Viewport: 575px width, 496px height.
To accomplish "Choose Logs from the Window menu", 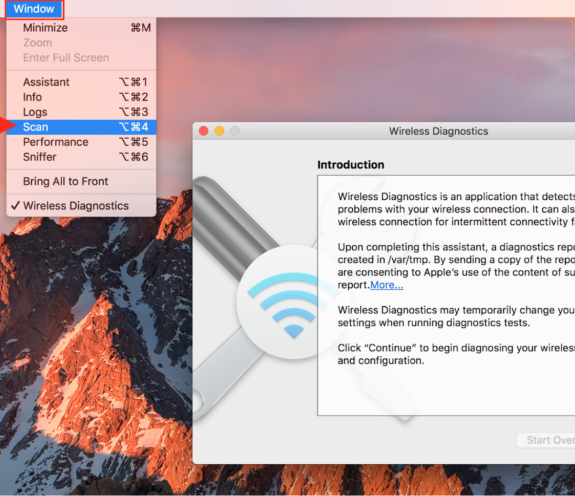I will coord(81,112).
